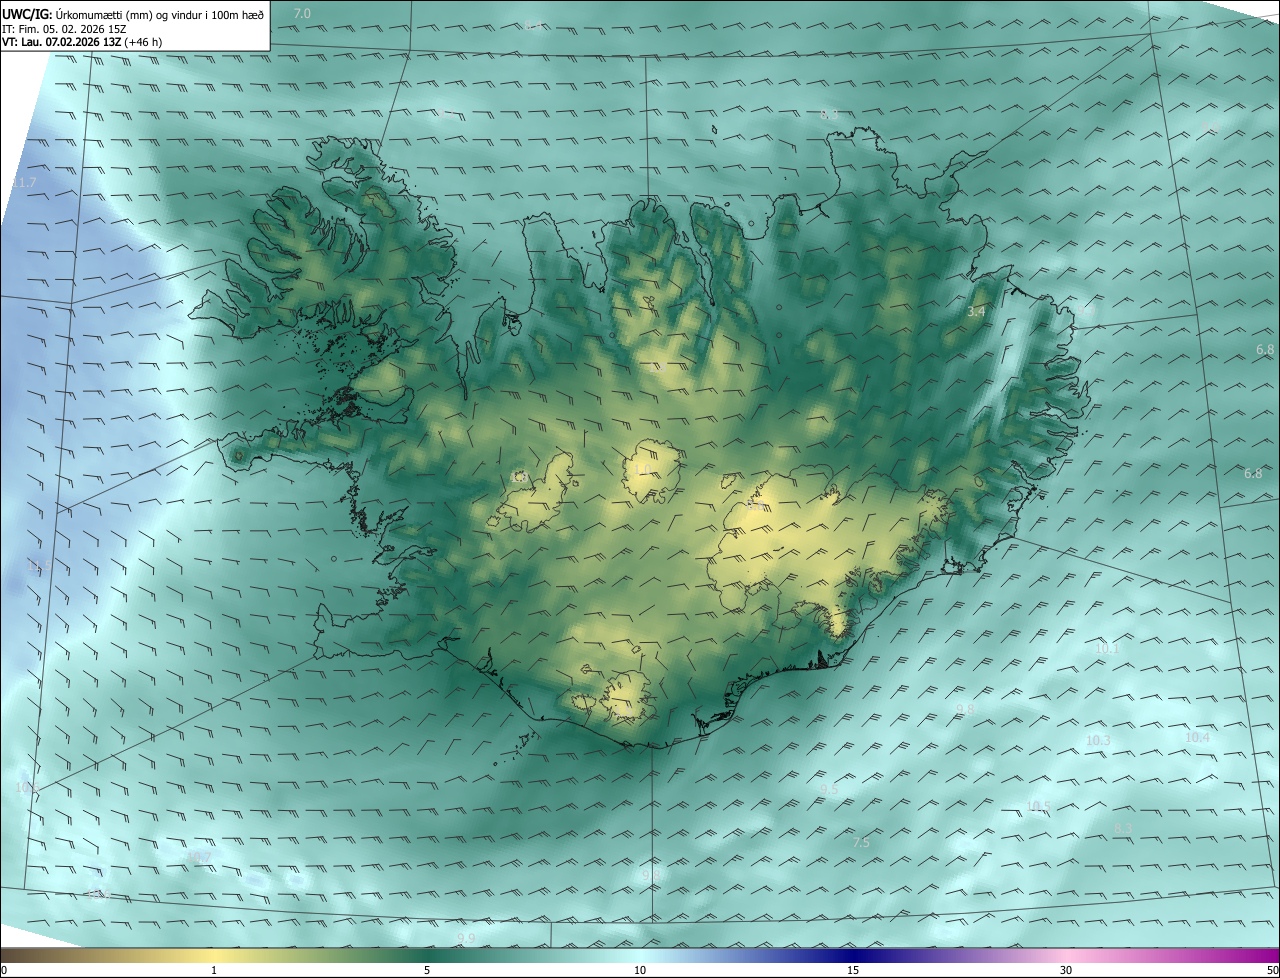This screenshot has width=1280, height=978.
Task: Click the "5" tick label on the colour scale
Action: coord(427,971)
